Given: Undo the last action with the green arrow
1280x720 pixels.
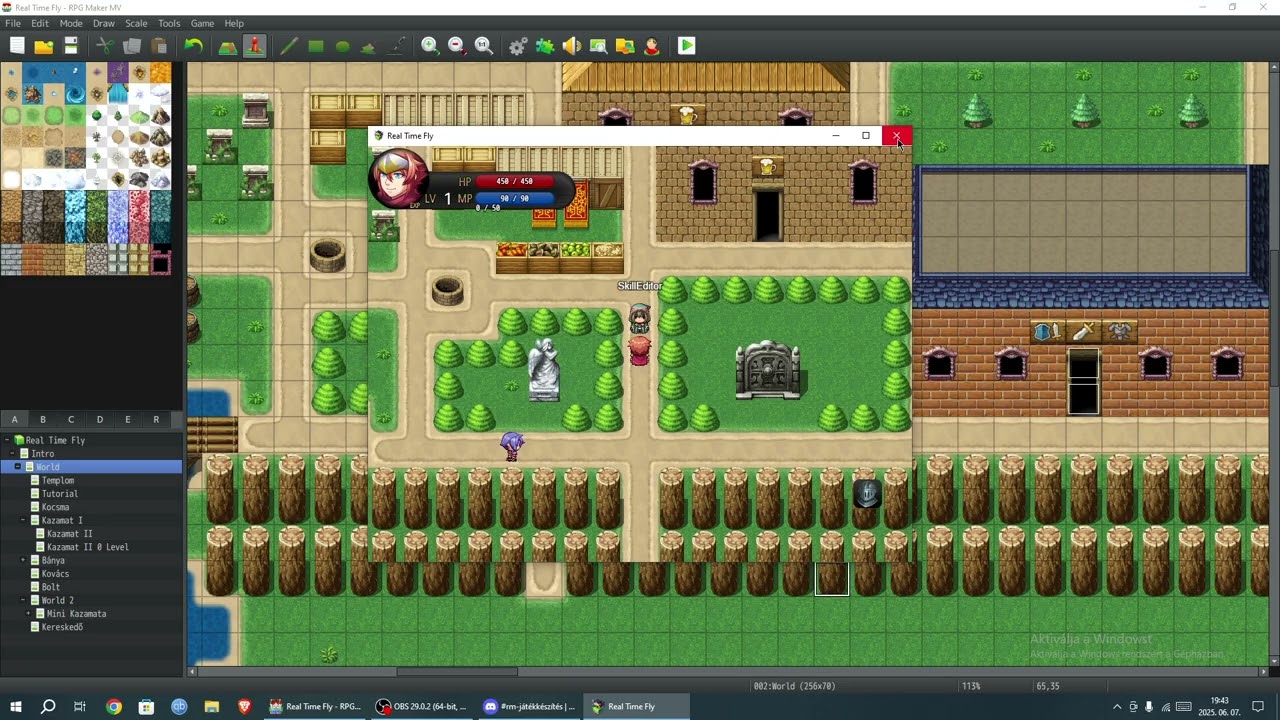Looking at the screenshot, I should pyautogui.click(x=194, y=46).
